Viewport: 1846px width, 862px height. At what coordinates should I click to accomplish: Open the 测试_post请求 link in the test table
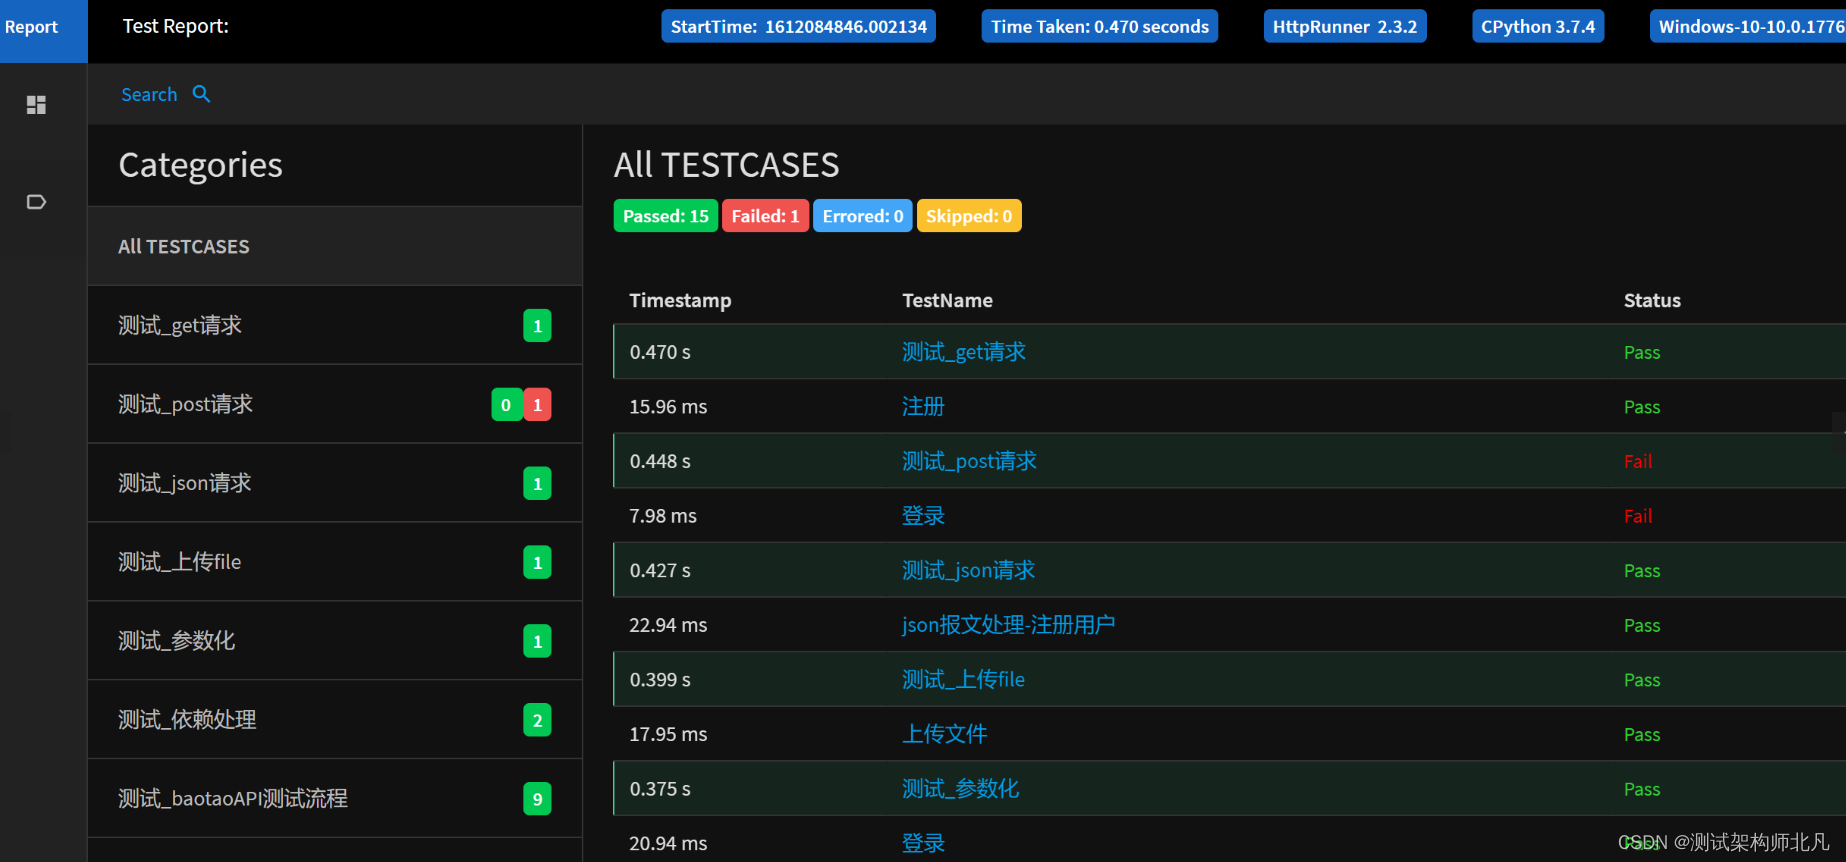pyautogui.click(x=969, y=461)
